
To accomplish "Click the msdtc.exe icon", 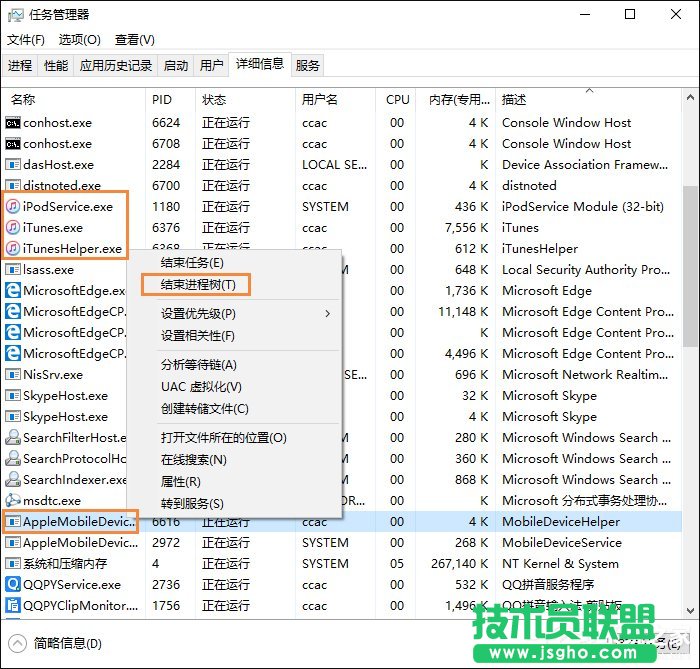I will tap(12, 500).
